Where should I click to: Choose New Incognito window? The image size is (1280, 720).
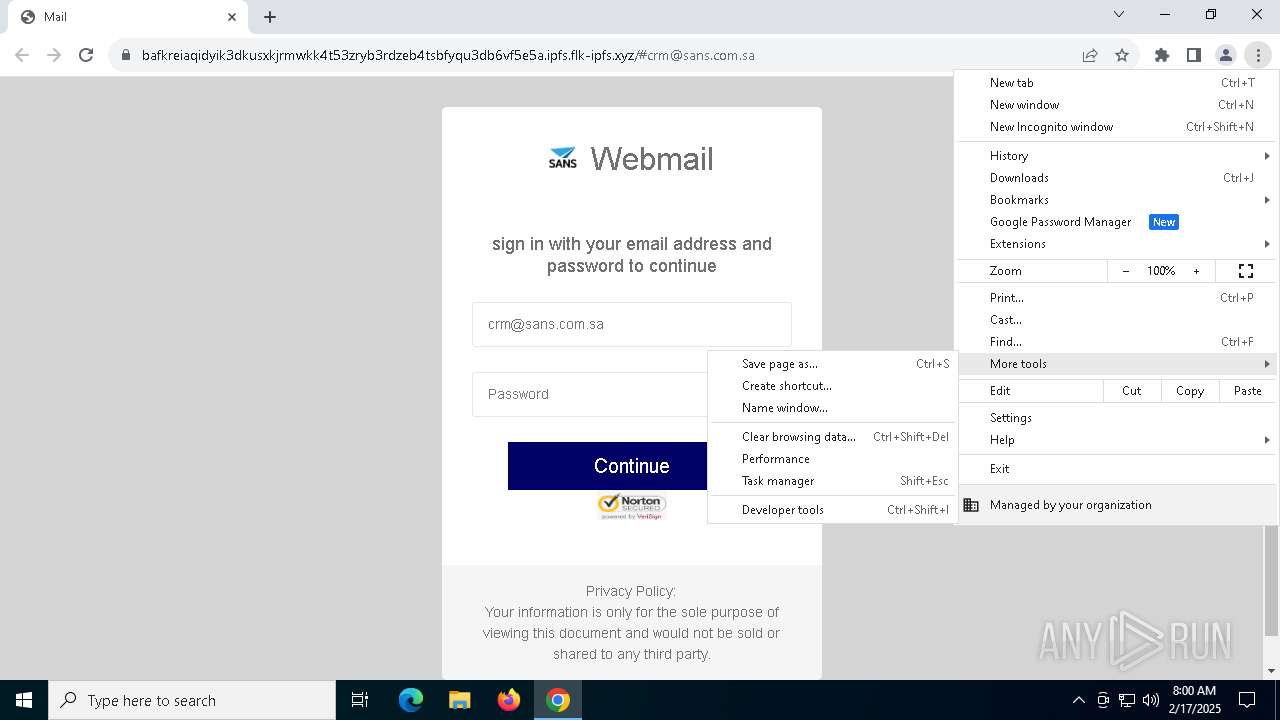click(x=1117, y=127)
